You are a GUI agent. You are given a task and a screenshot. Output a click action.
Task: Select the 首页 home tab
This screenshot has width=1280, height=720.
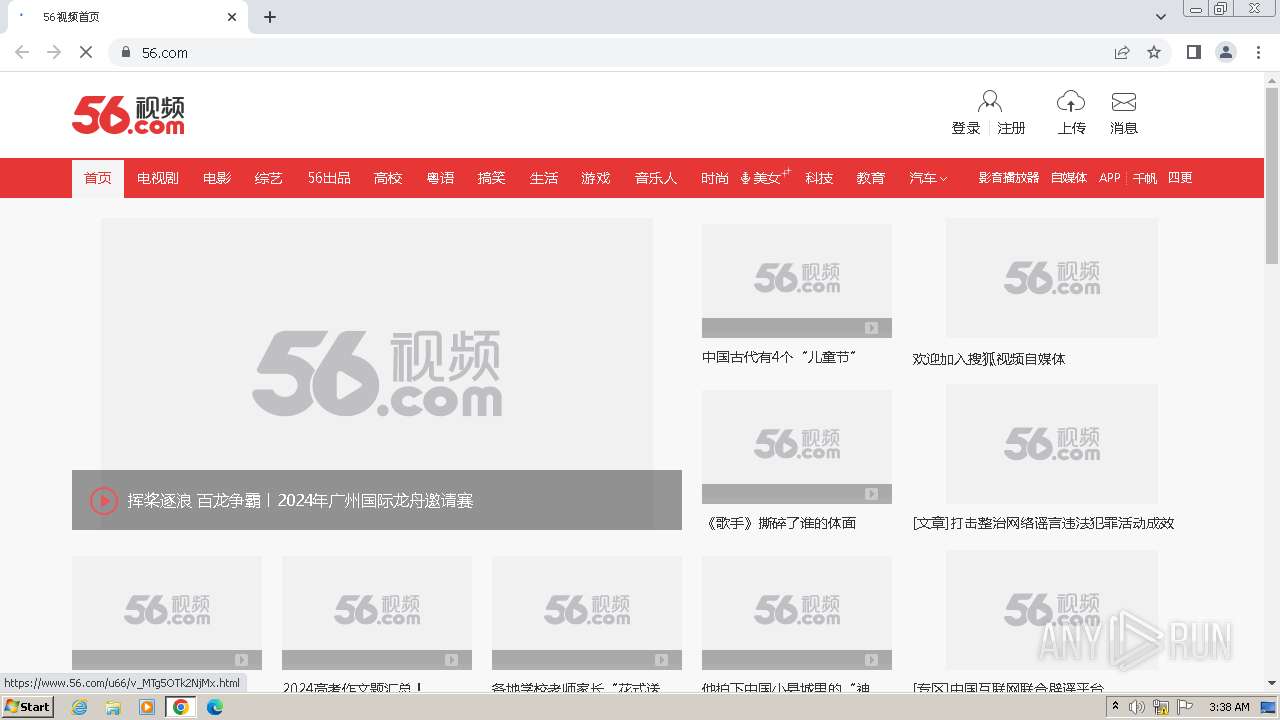click(98, 178)
